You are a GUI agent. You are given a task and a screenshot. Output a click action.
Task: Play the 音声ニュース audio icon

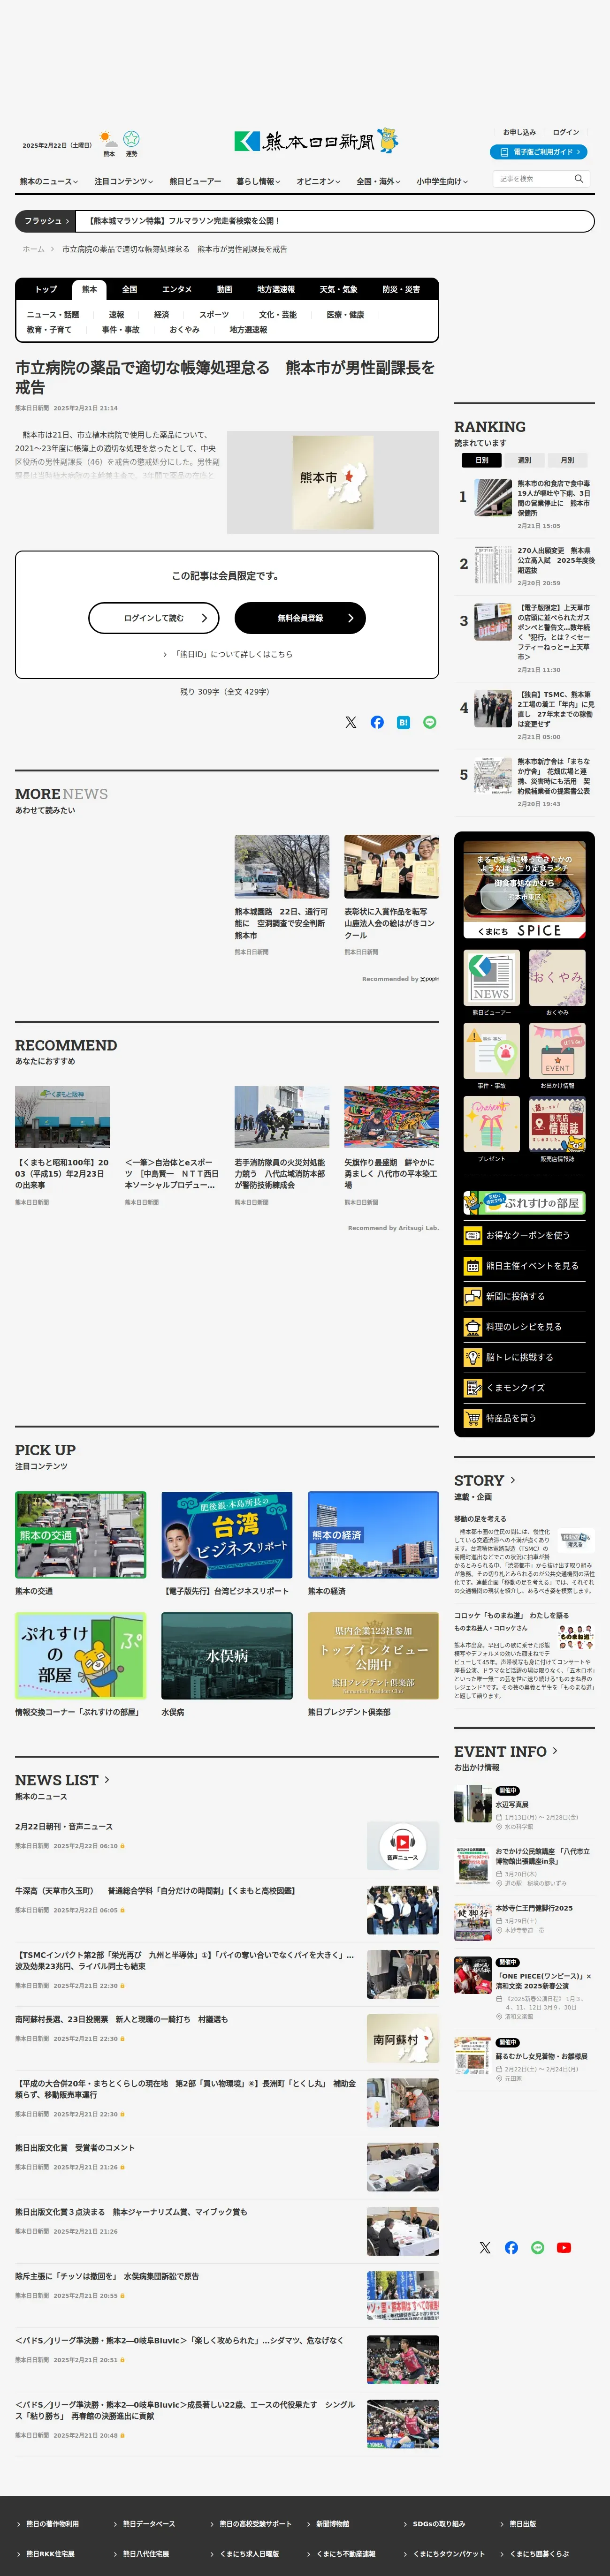402,1845
